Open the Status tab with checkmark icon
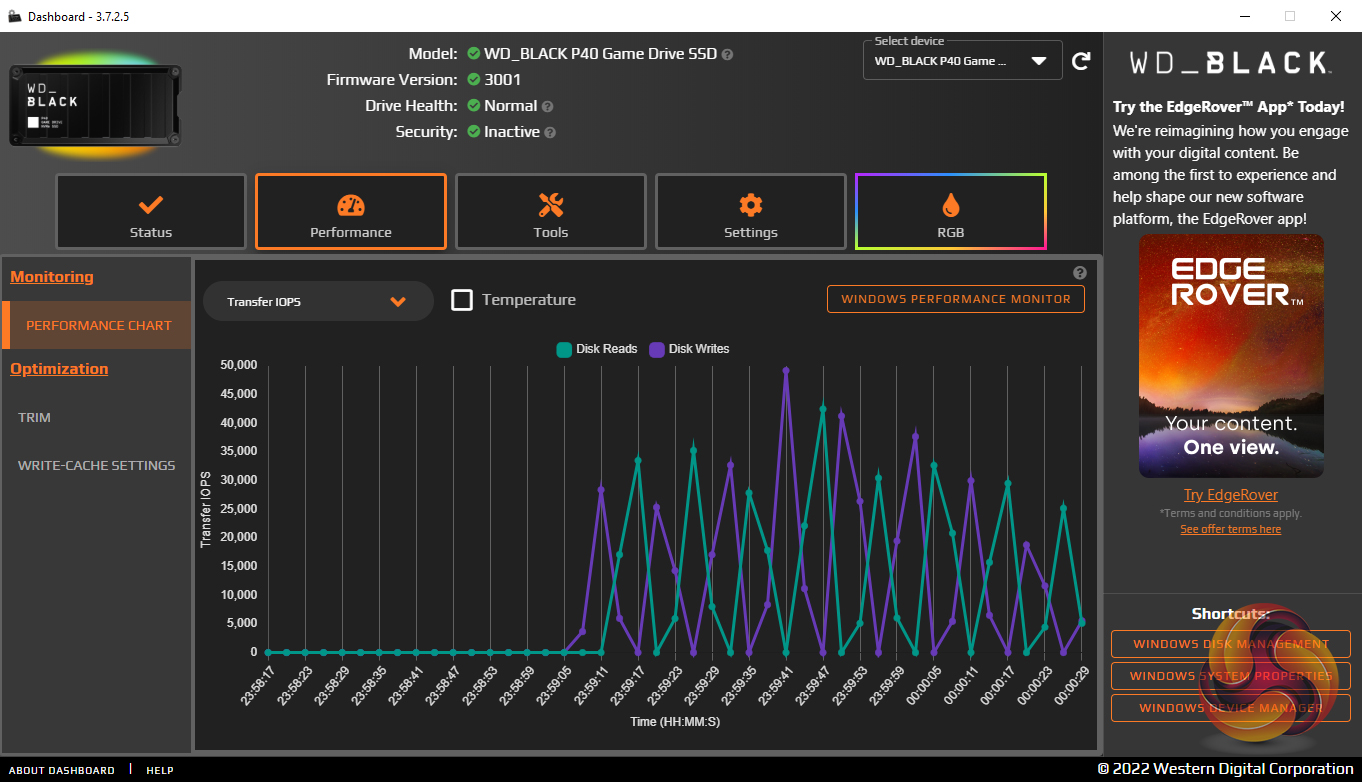The image size is (1362, 782). [x=151, y=212]
